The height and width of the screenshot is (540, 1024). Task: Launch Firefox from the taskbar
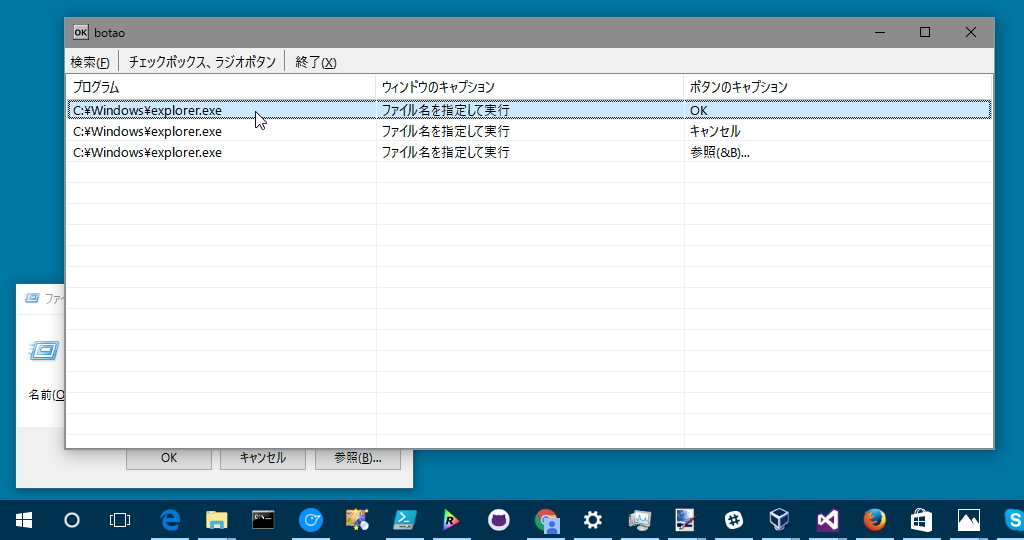874,520
